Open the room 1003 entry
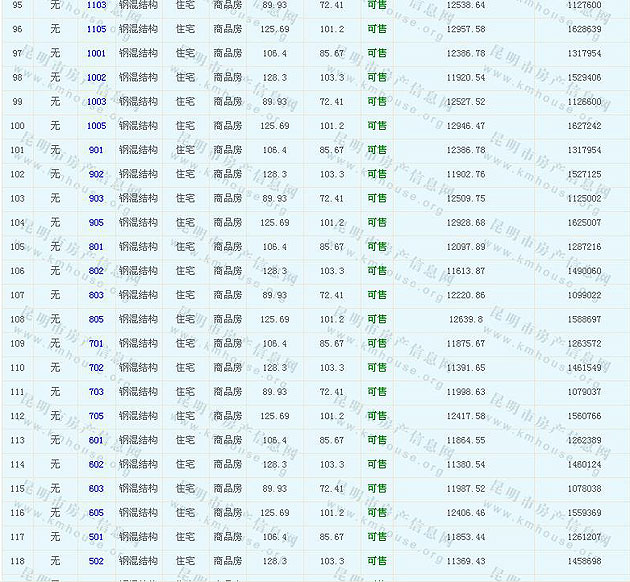 pyautogui.click(x=96, y=102)
